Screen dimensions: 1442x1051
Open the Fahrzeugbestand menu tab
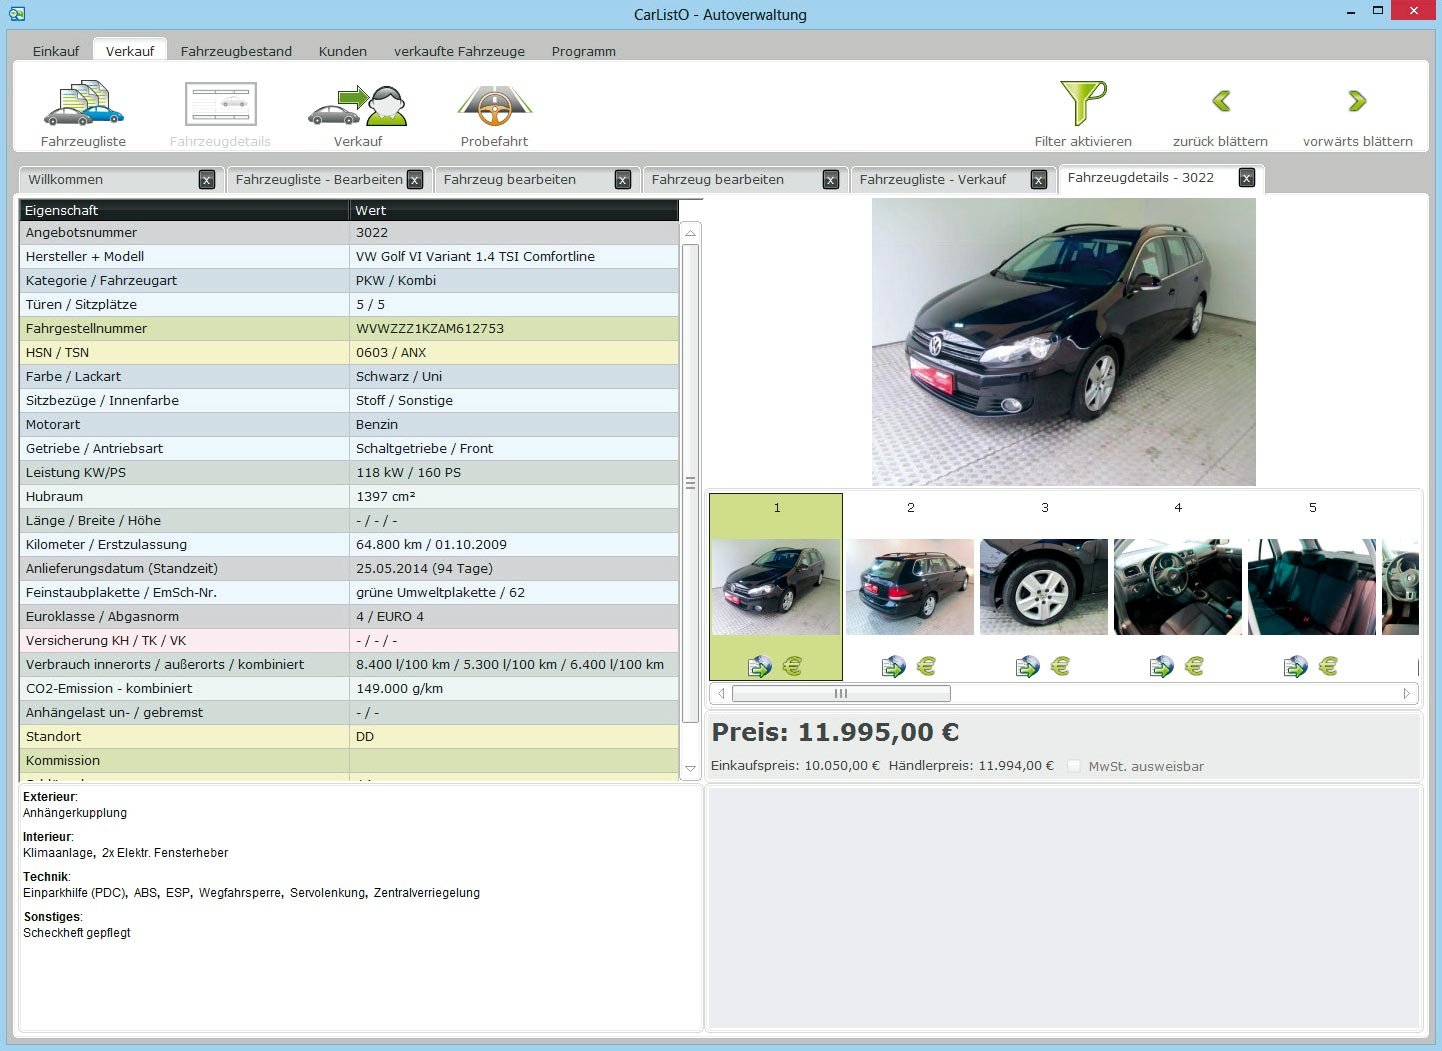point(236,51)
